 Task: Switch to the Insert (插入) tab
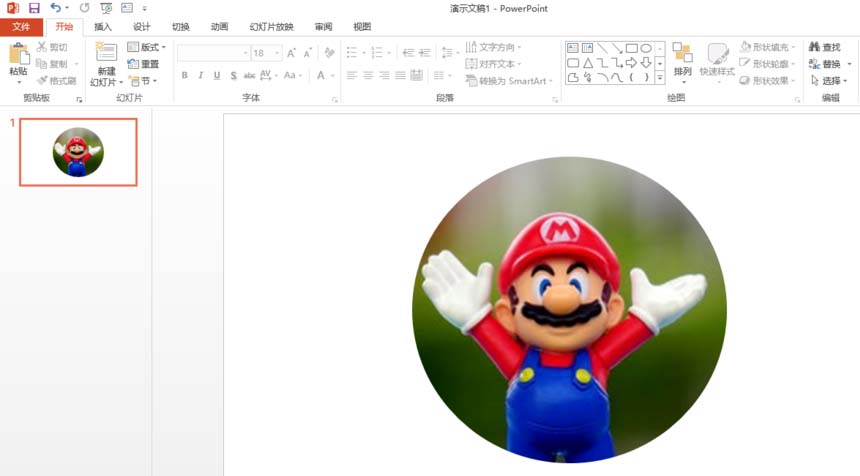(x=103, y=27)
